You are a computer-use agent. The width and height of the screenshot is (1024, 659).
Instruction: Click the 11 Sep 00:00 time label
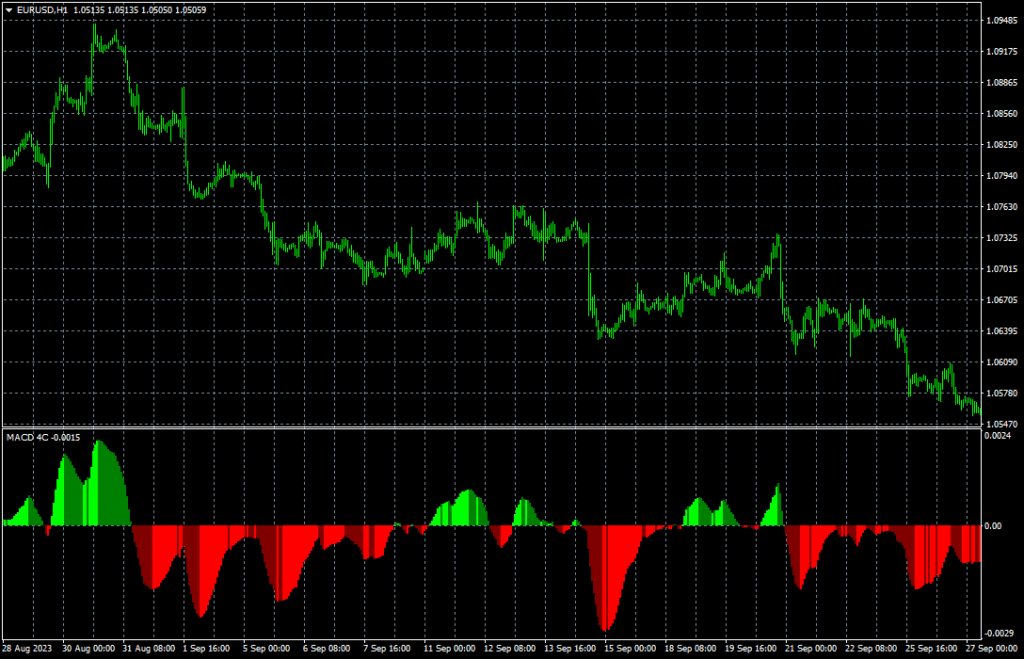coord(446,647)
